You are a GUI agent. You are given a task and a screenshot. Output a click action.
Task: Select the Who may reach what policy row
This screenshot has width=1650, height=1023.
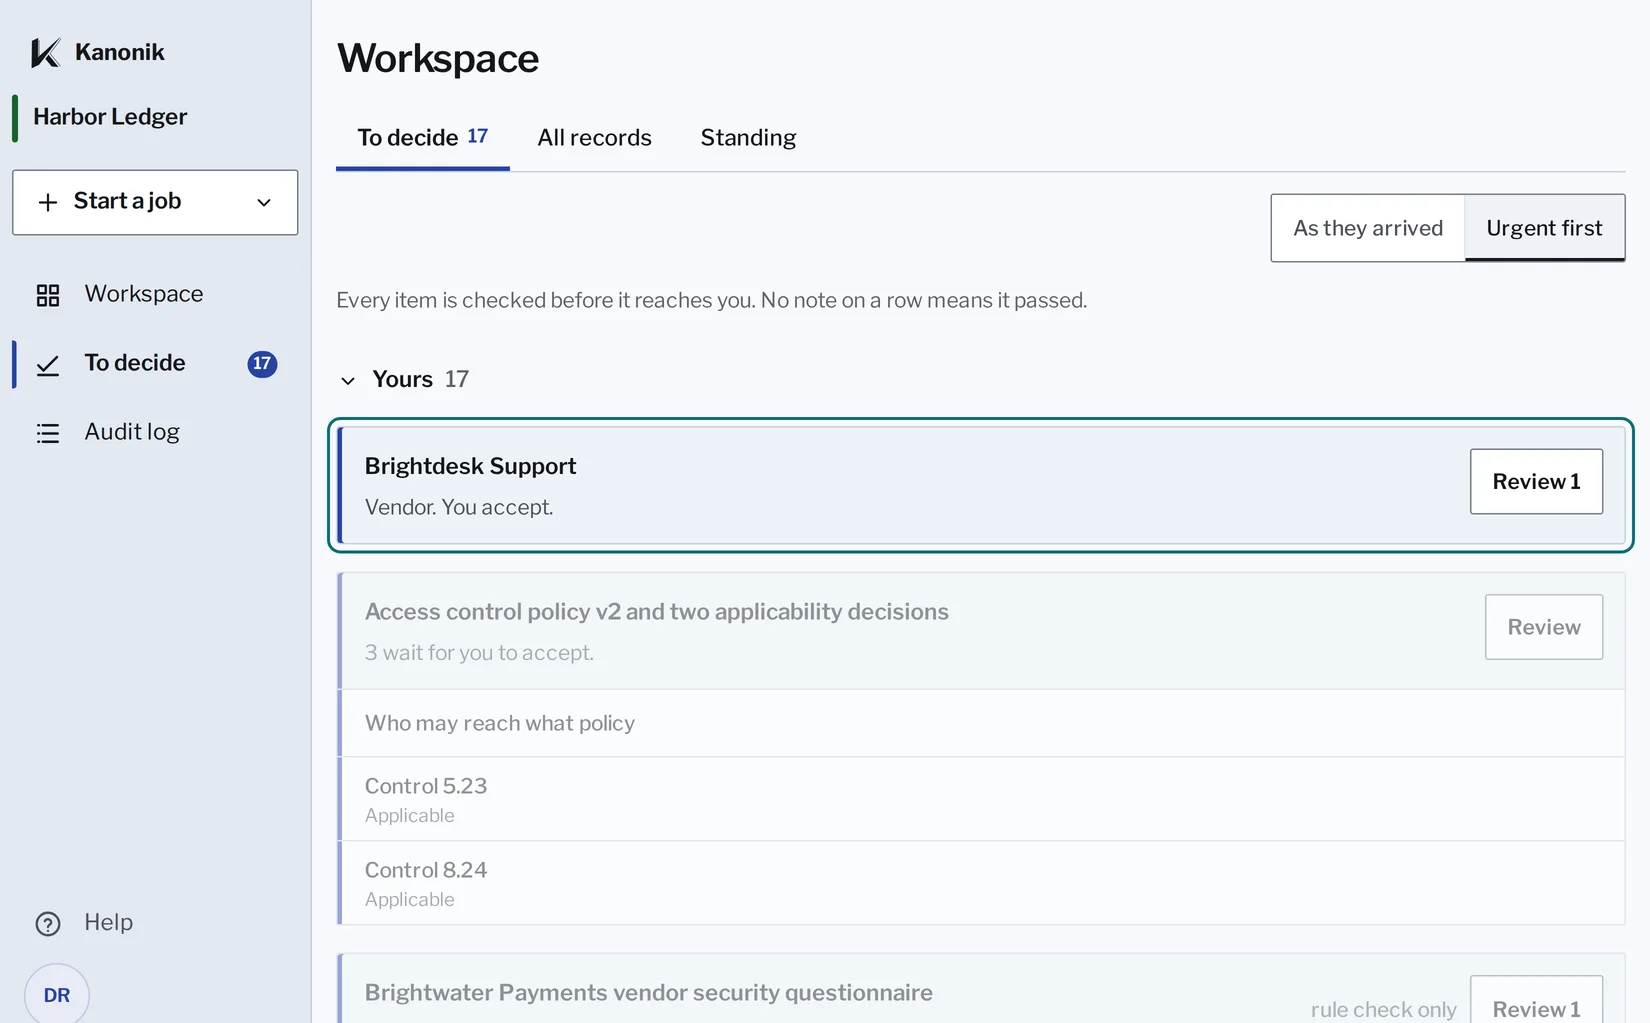[982, 723]
